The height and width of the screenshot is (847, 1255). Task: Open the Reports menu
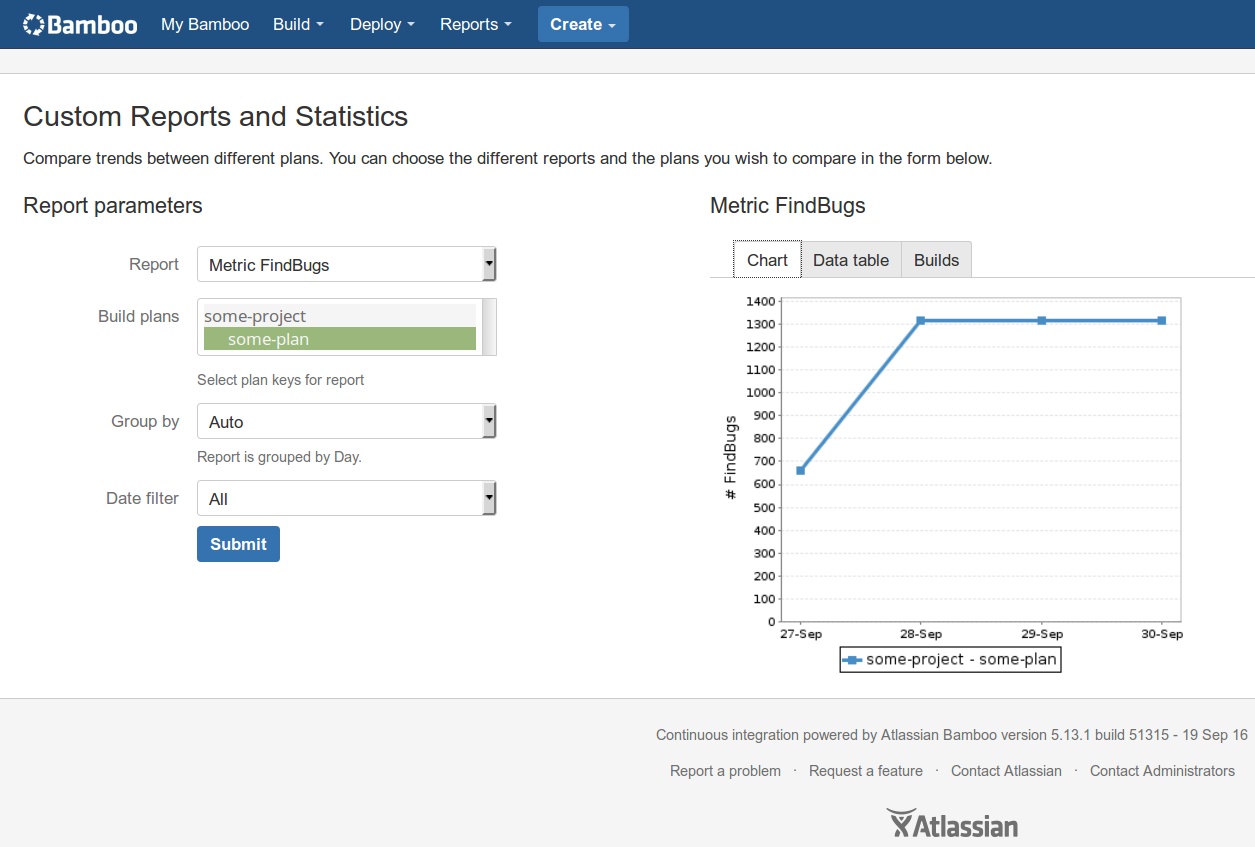click(x=475, y=24)
